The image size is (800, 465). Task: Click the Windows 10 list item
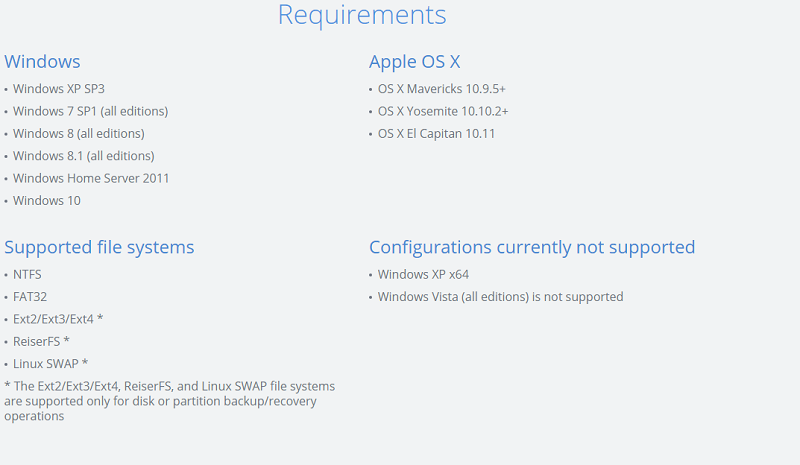(x=47, y=201)
